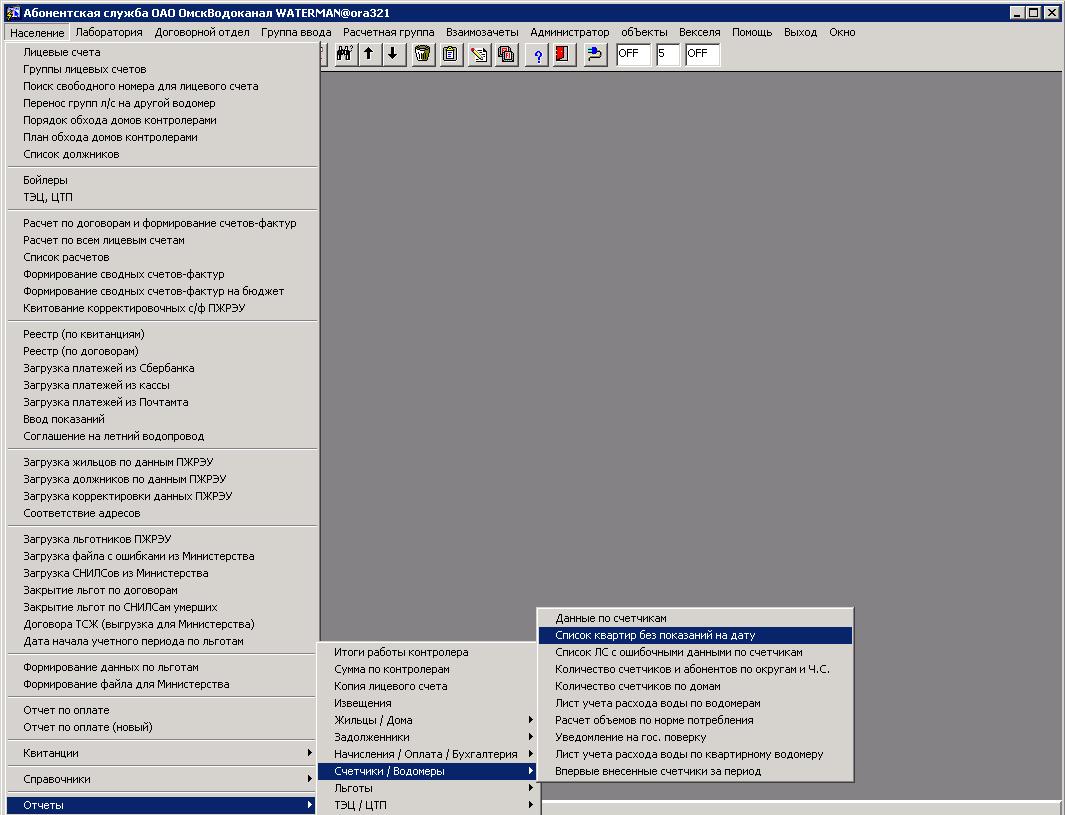
Task: Open the Жильцы / Дома submenu
Action: [x=428, y=720]
